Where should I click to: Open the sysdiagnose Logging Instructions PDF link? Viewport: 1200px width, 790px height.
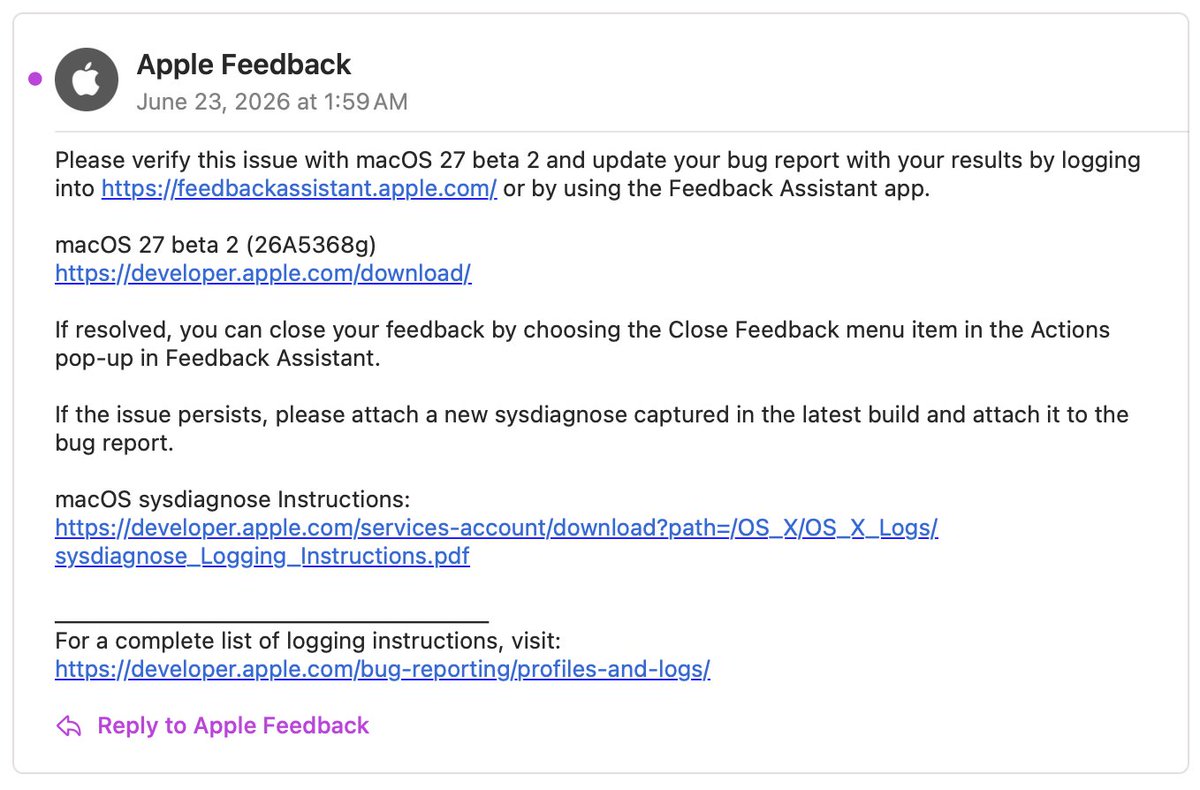496,542
